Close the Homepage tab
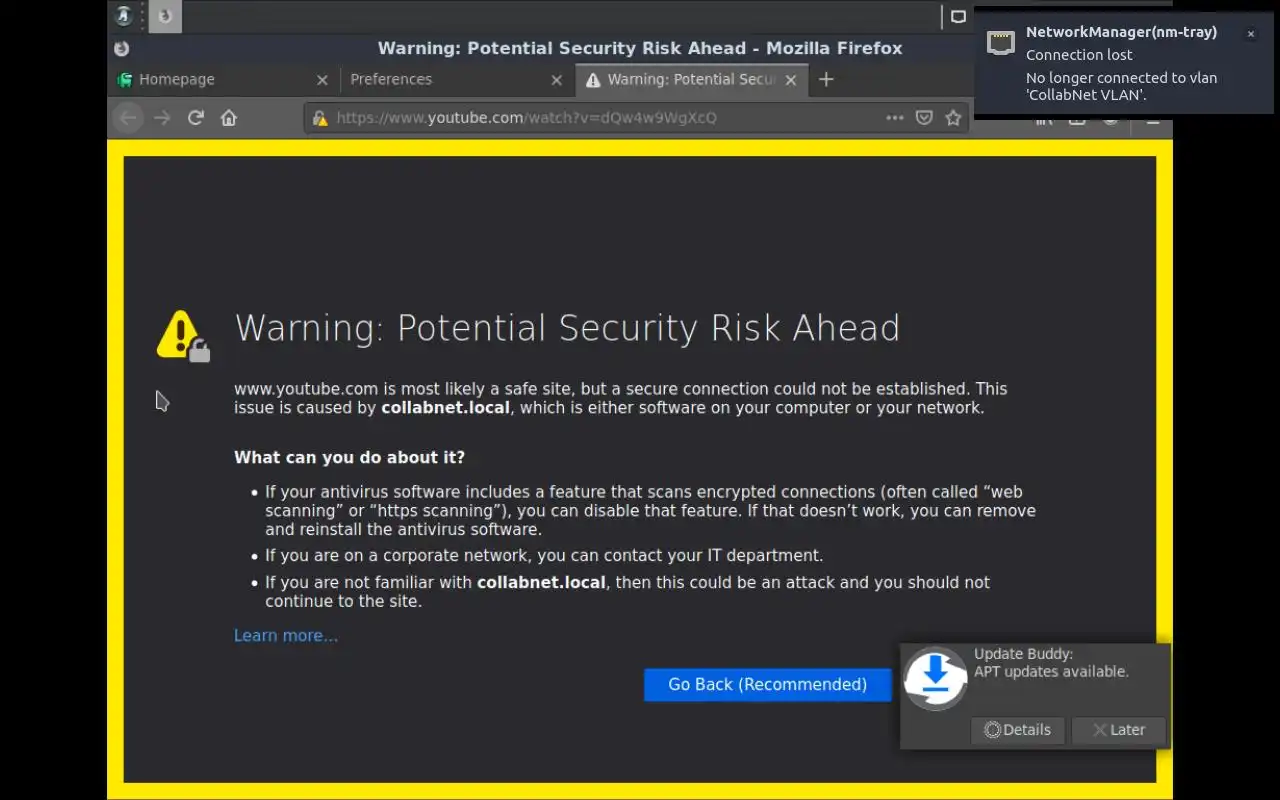The width and height of the screenshot is (1280, 800). click(322, 80)
